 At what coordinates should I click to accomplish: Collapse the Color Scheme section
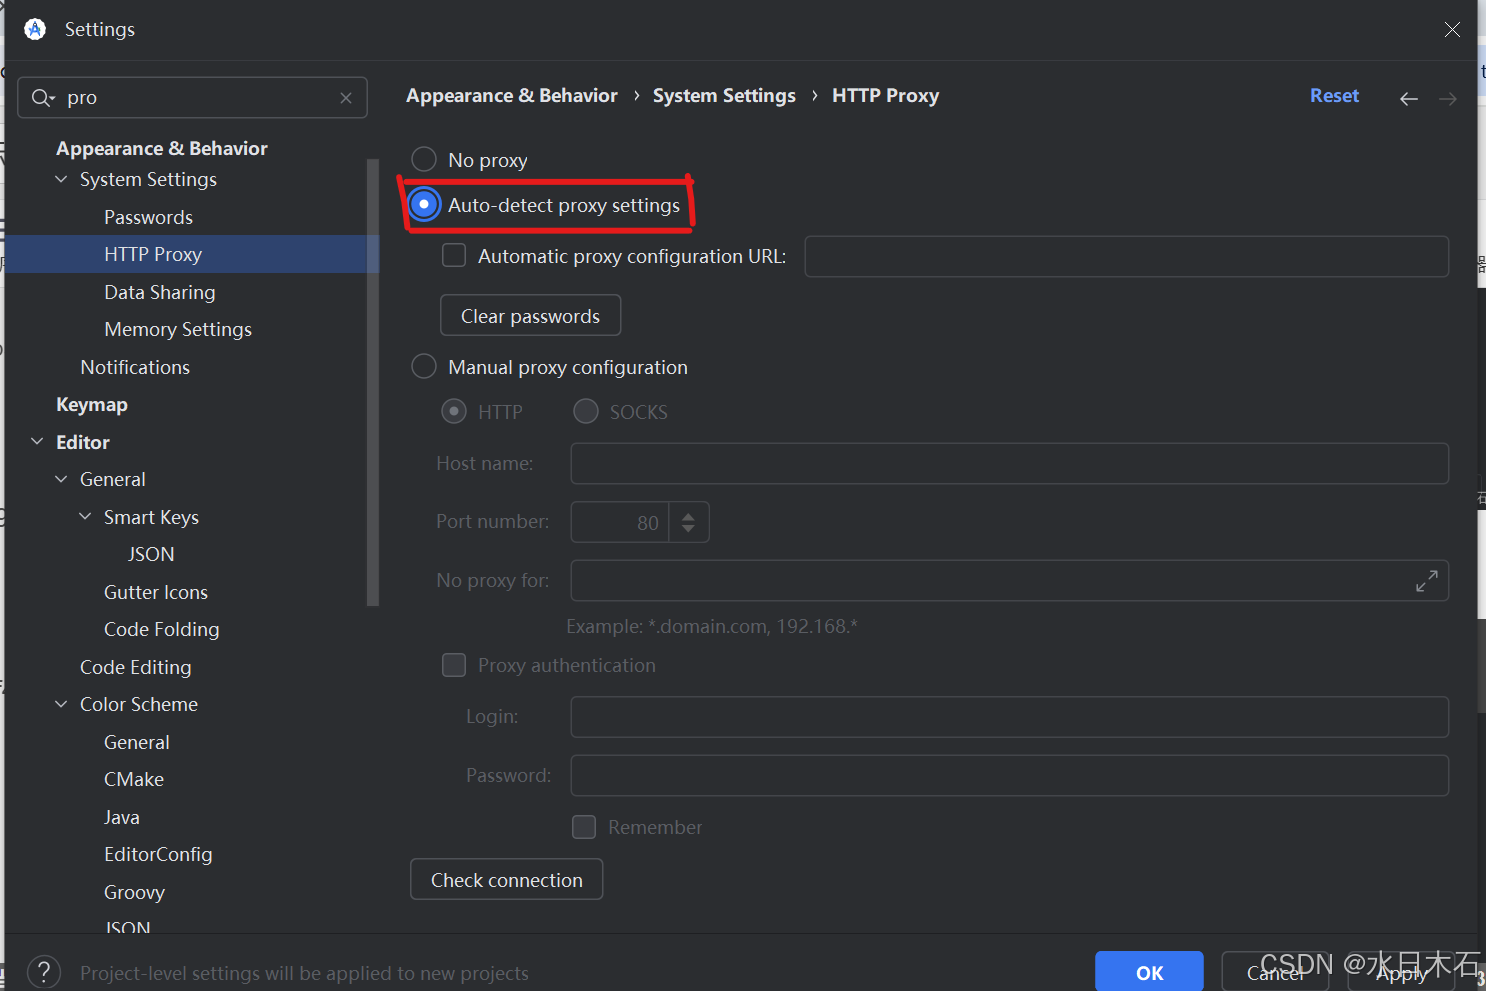click(60, 704)
